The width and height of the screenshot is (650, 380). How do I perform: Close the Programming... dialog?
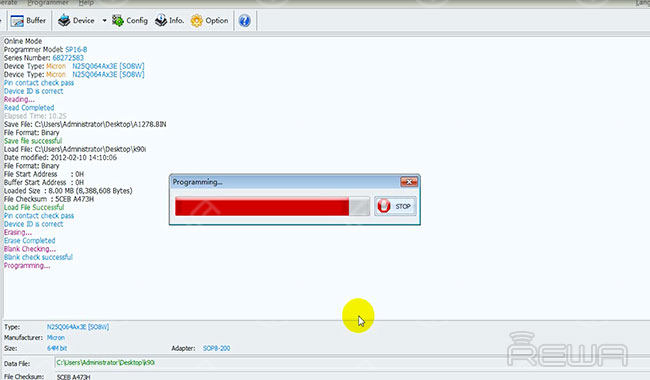coord(409,182)
